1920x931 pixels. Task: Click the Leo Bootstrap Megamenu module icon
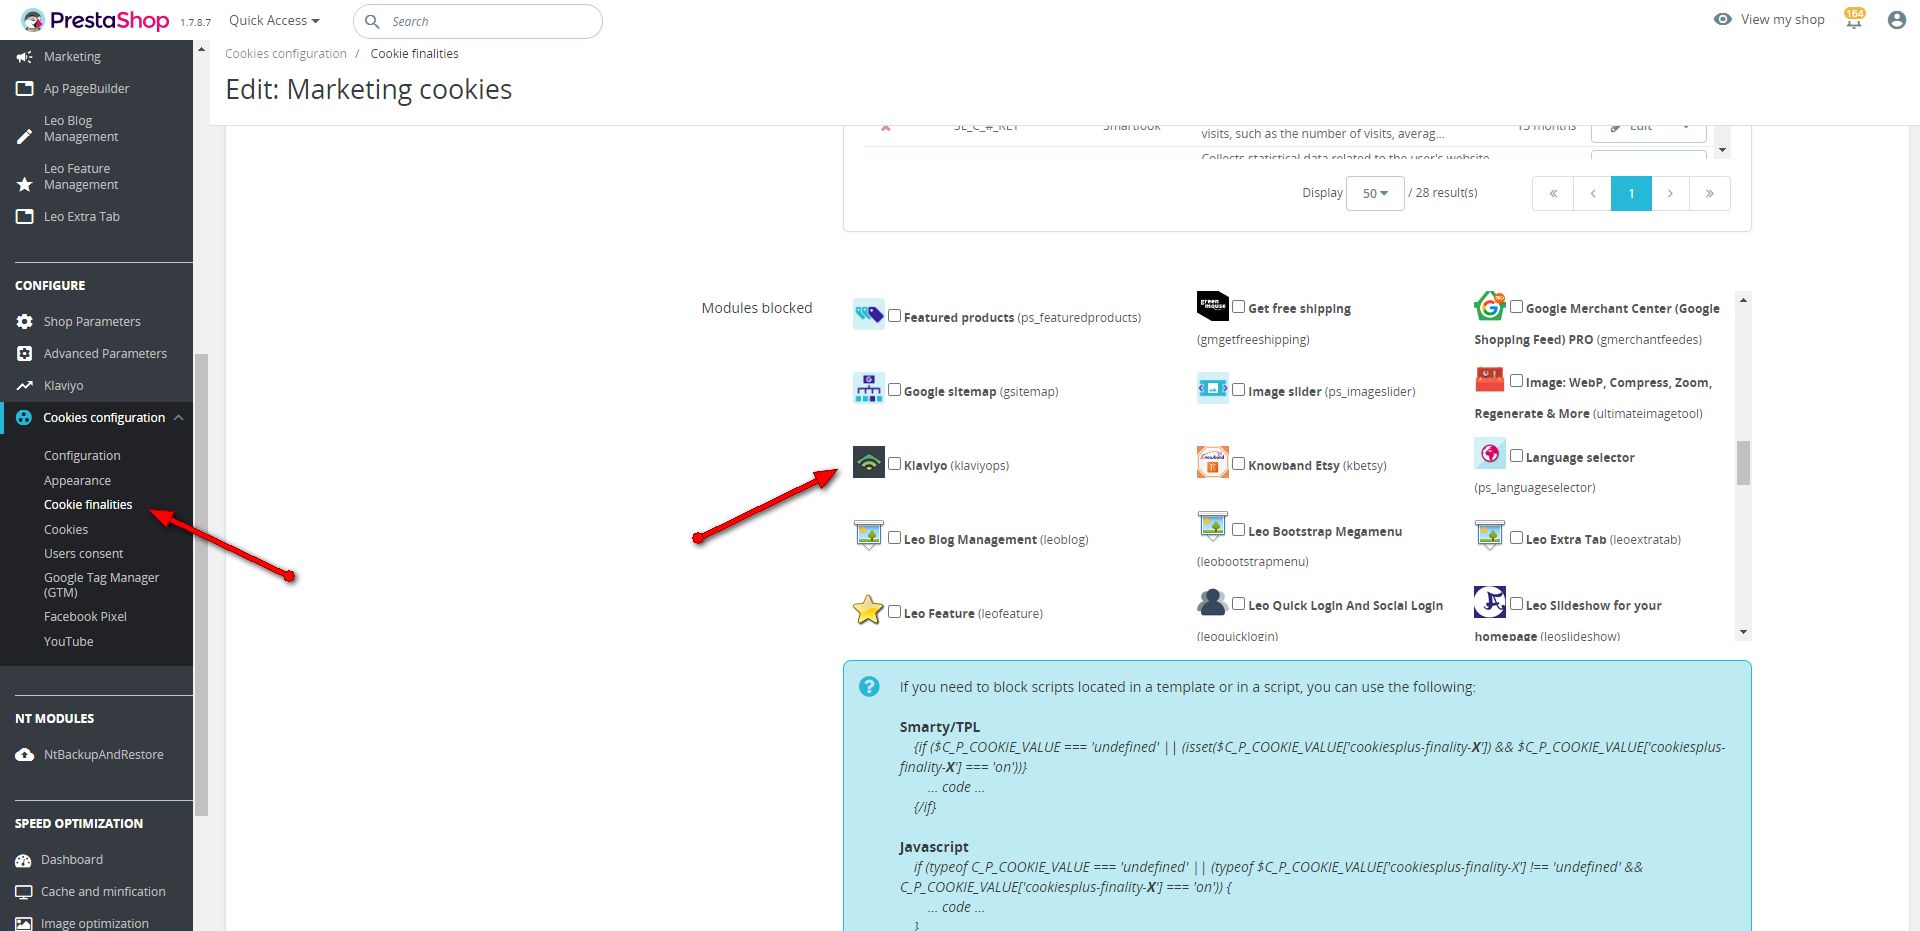pos(1212,528)
